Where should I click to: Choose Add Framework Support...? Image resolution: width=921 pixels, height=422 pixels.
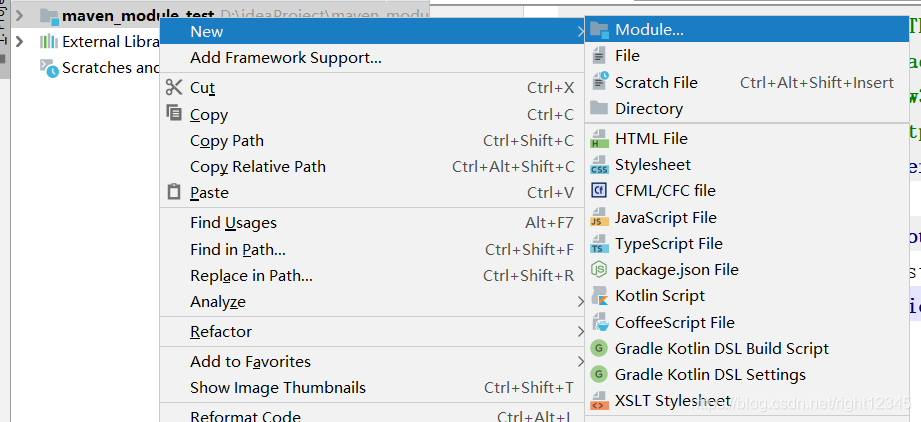[372, 58]
